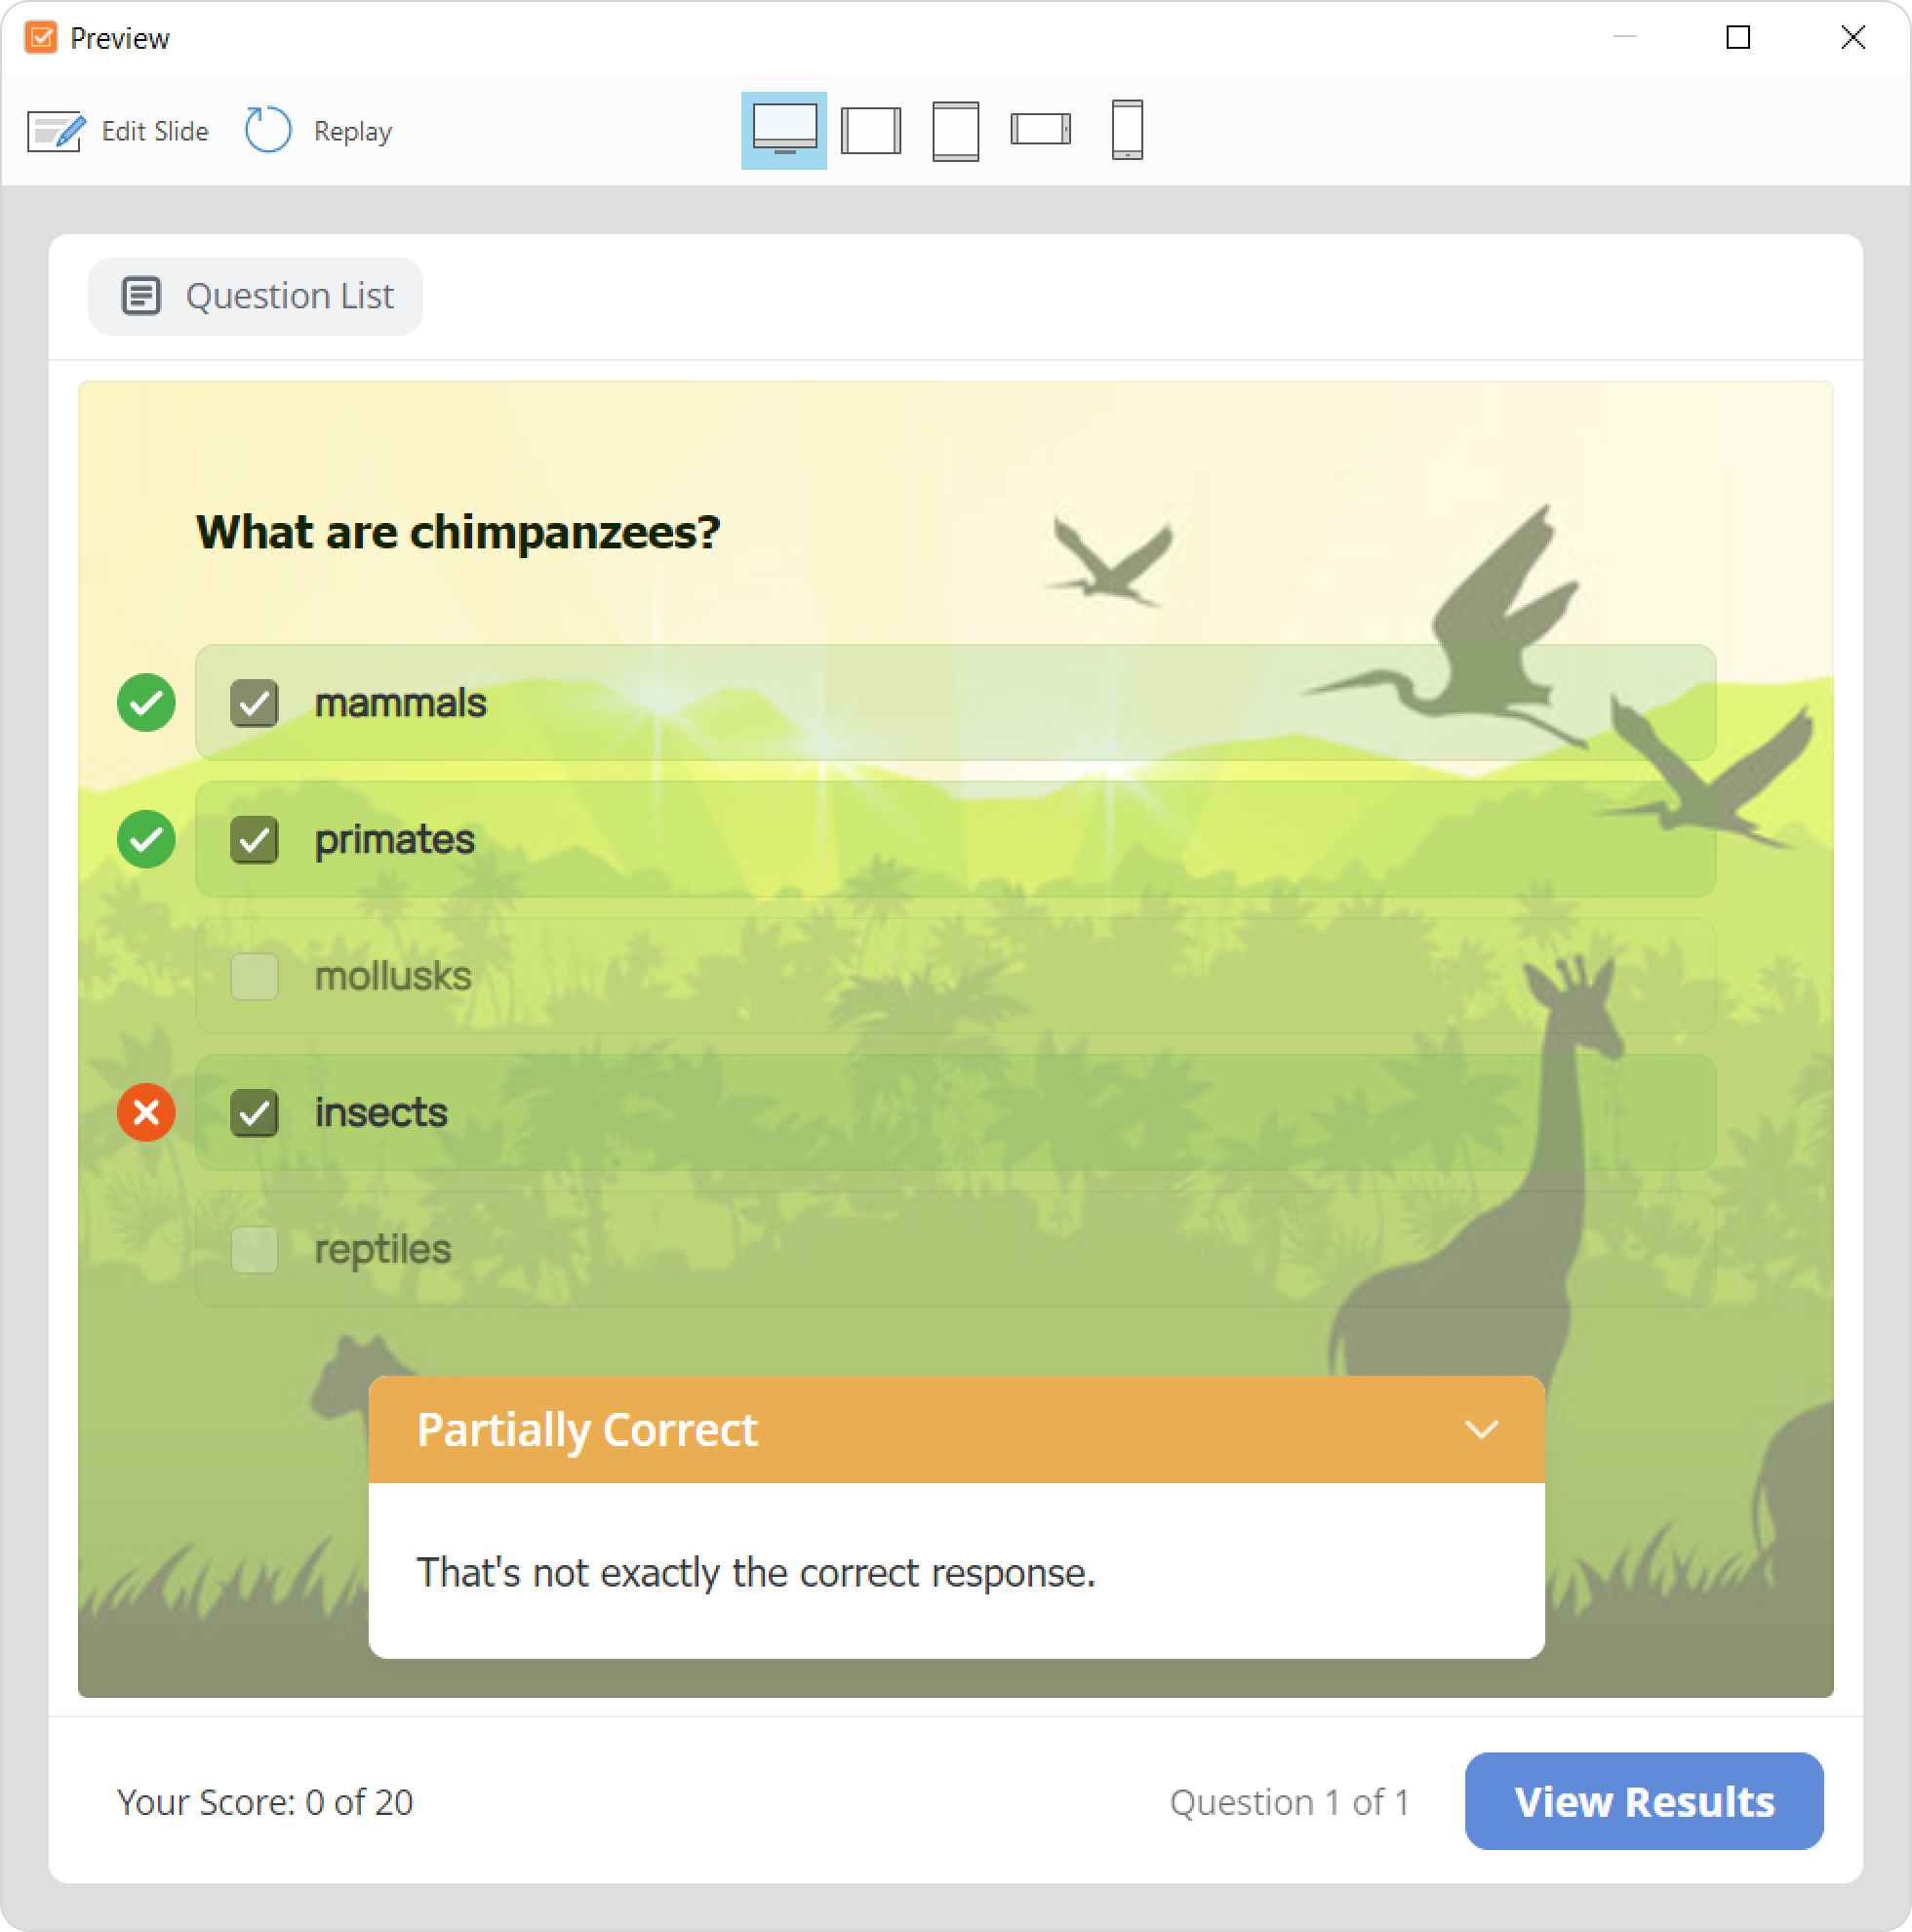1912x1932 pixels.
Task: Click the Replay label
Action: tap(353, 132)
